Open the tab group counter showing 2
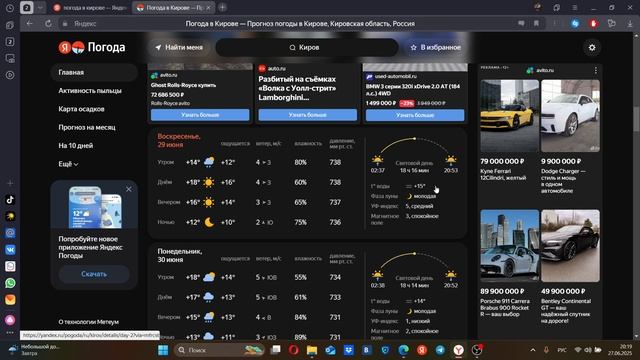Image resolution: width=640 pixels, height=360 pixels. 27,8
